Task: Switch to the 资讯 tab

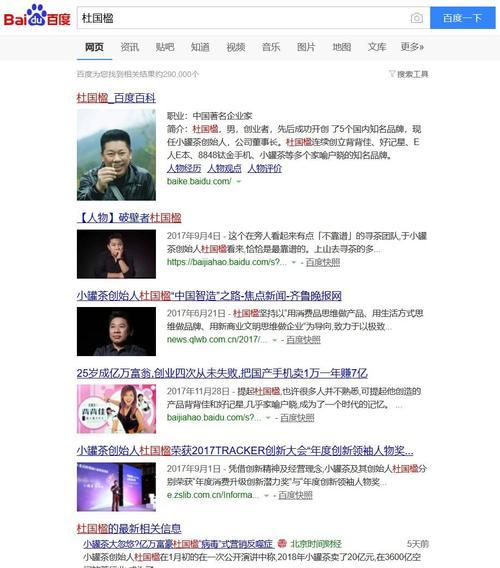Action: (x=130, y=47)
